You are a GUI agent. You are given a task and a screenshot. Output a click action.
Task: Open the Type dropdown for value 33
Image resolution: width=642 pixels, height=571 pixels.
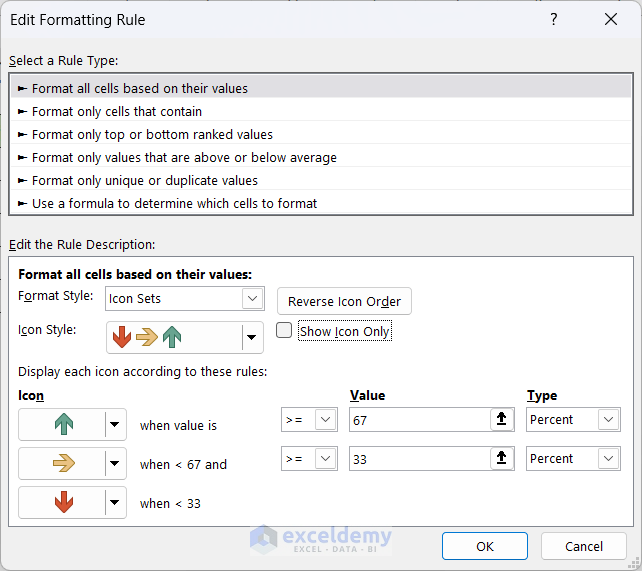[x=608, y=459]
